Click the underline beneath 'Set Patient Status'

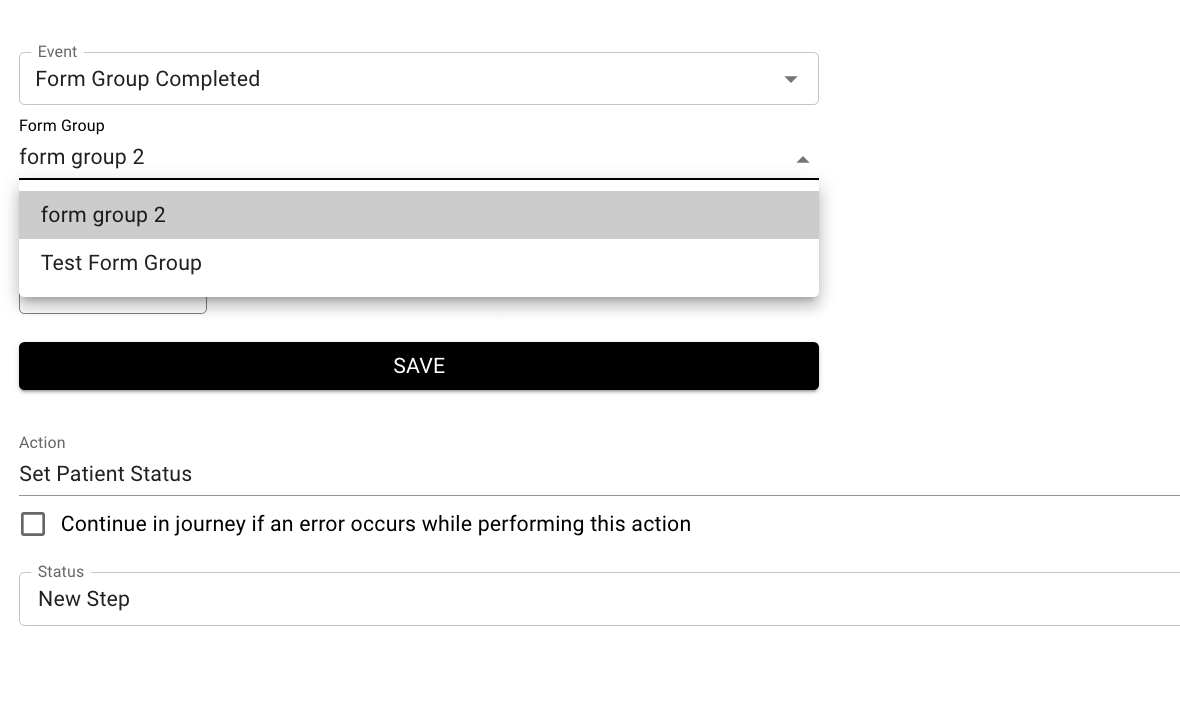pyautogui.click(x=600, y=495)
